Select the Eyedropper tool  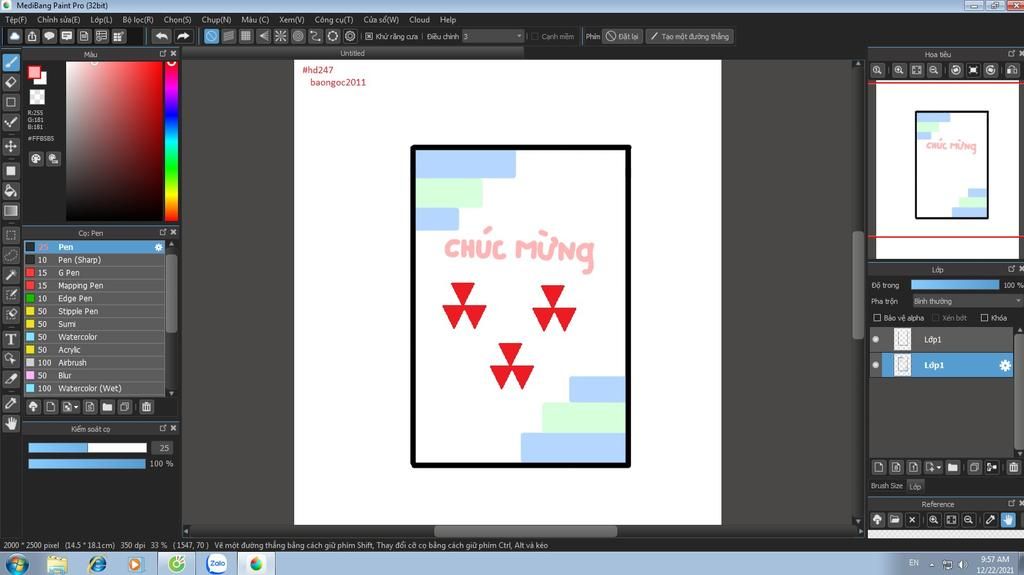coord(11,403)
